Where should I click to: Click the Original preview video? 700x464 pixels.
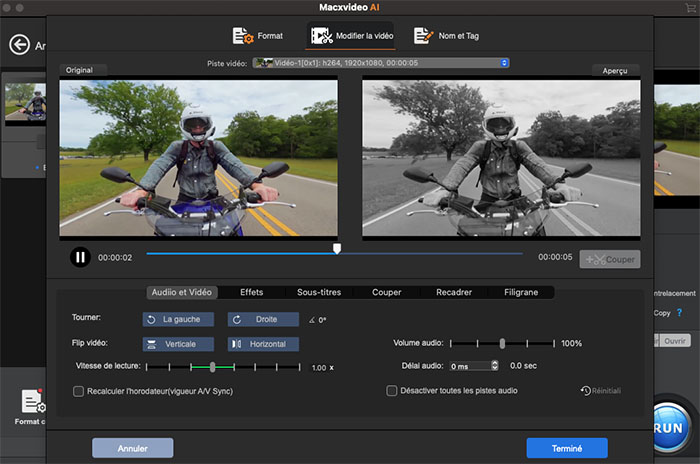point(199,158)
